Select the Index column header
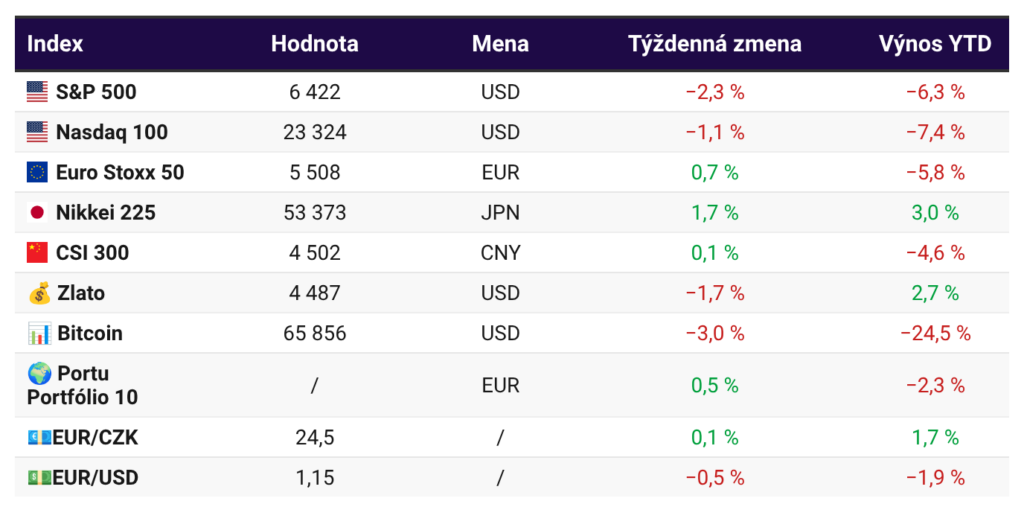The image size is (1024, 507). tap(55, 44)
